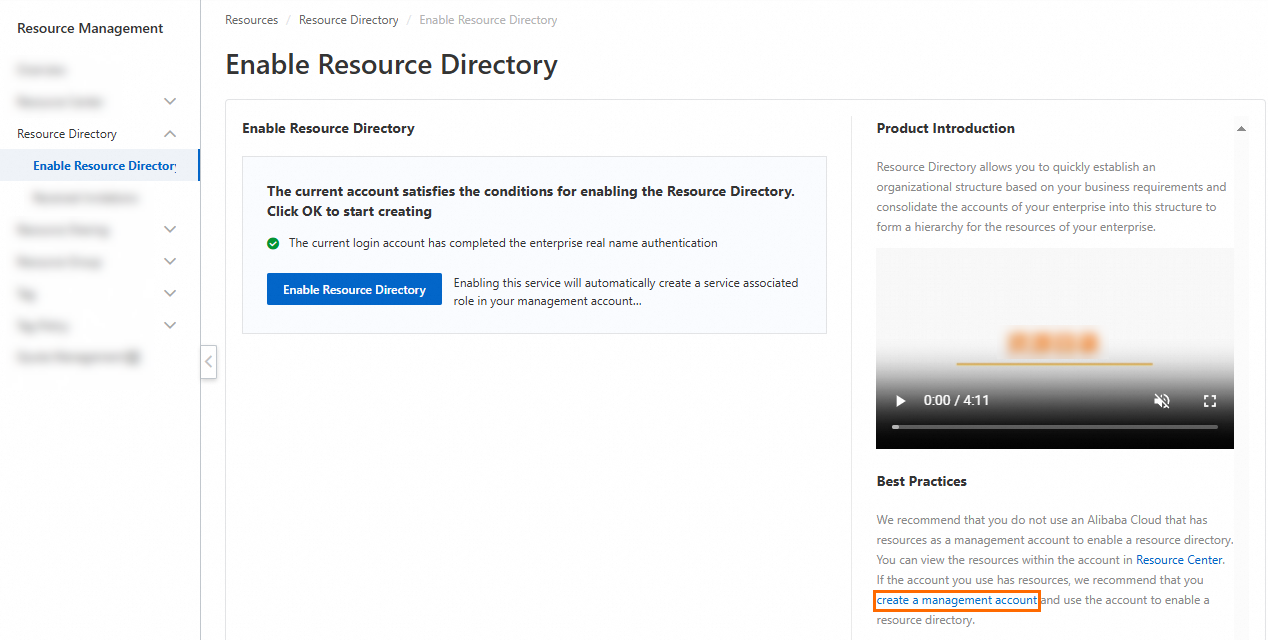Play the Product Introduction video
The height and width of the screenshot is (640, 1268).
tap(900, 401)
